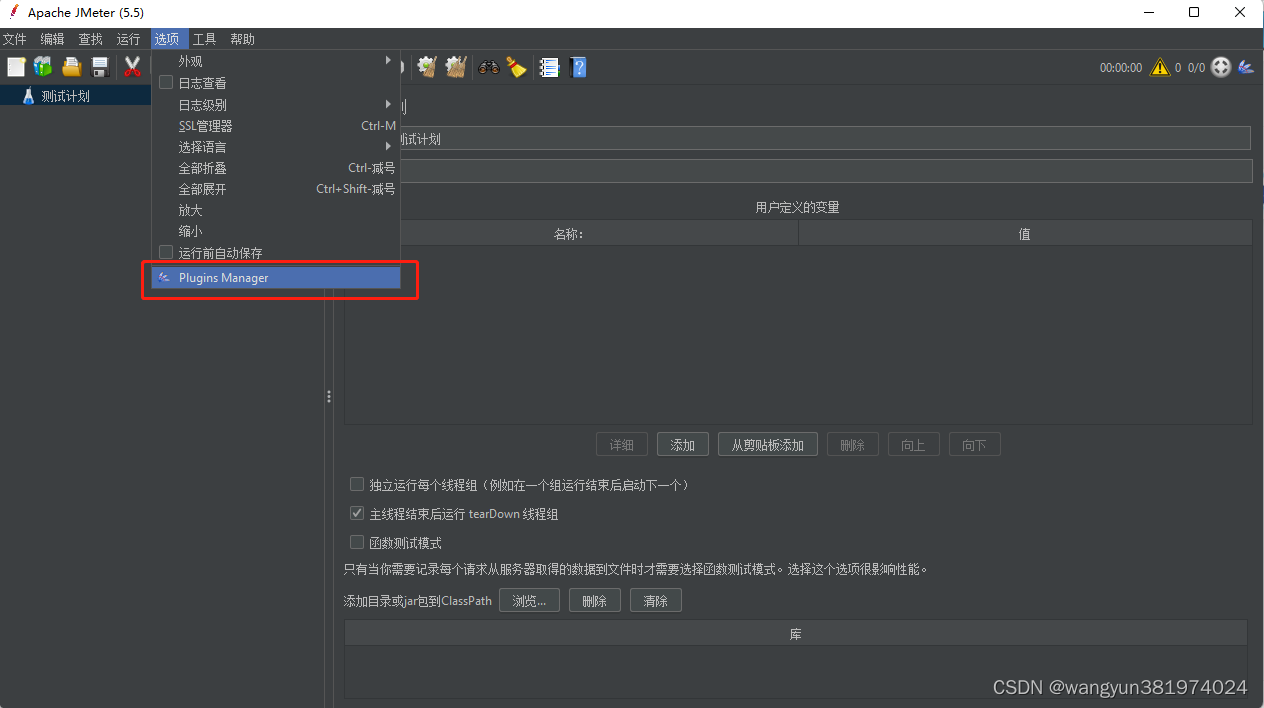Click the Cut scissors toolbar icon

click(132, 67)
